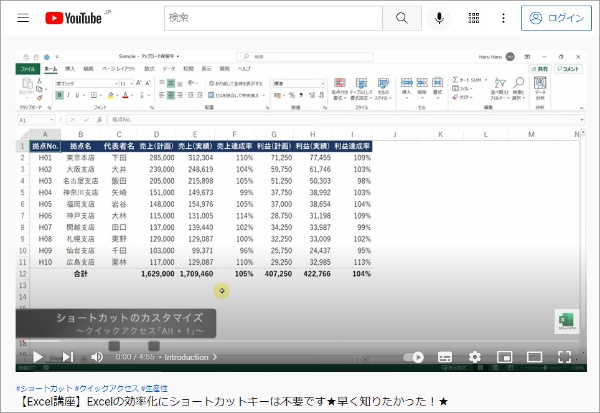Click the AutoSum sigma in Excel
600x413 pixels.
[x=455, y=80]
